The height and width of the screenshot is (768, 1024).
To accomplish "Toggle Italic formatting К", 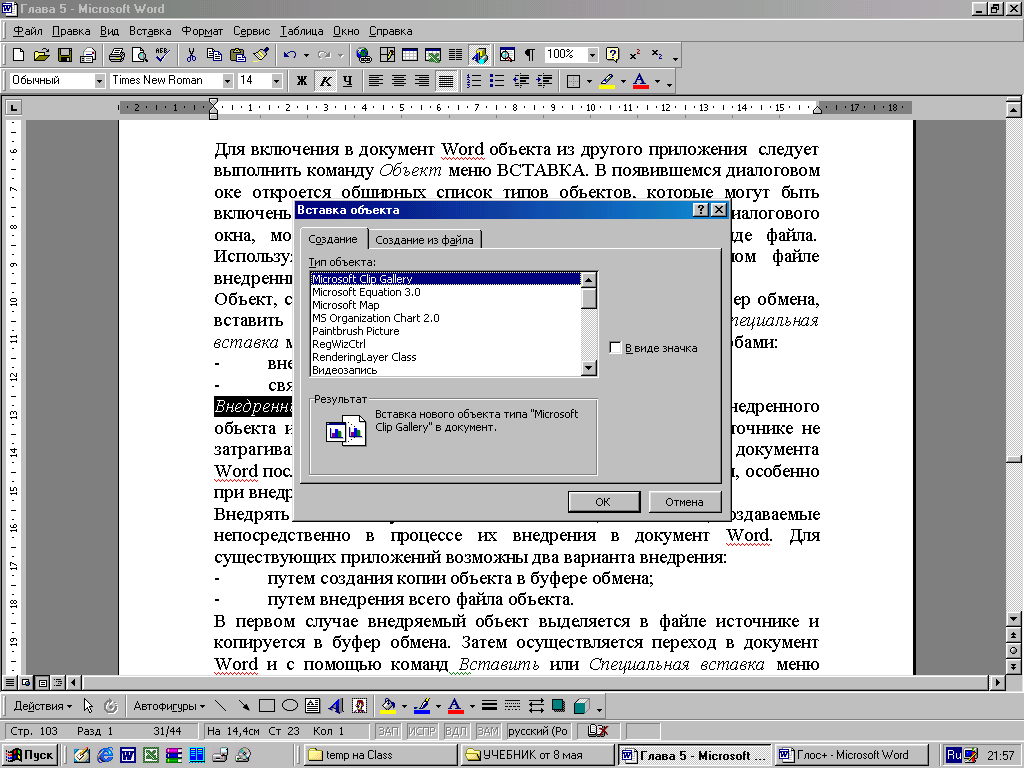I will point(325,80).
